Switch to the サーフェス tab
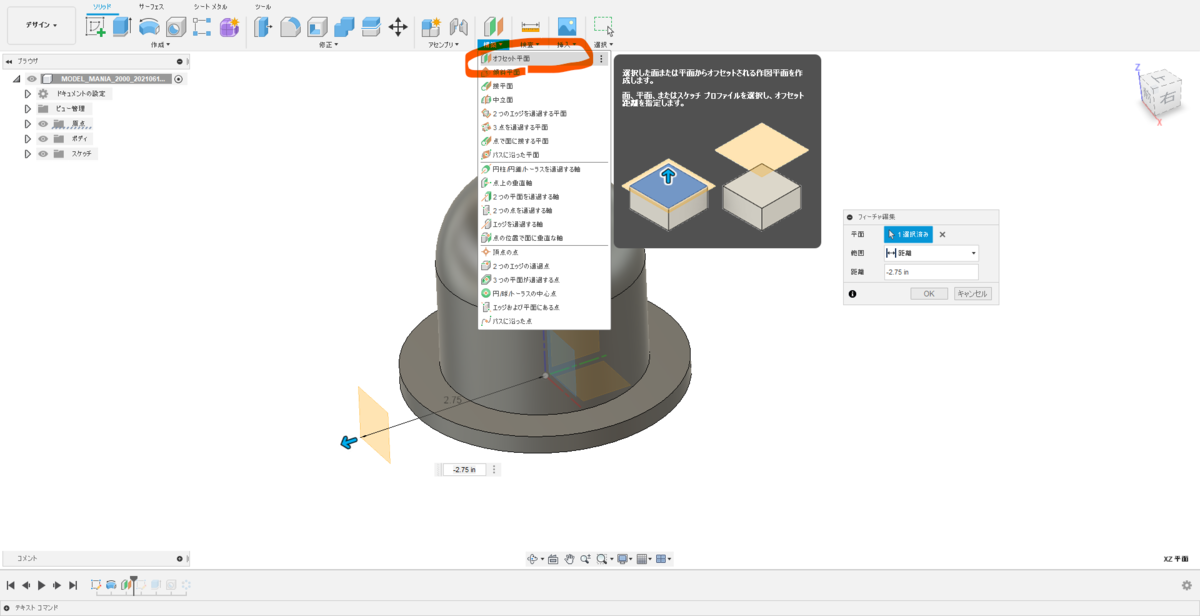 point(151,6)
